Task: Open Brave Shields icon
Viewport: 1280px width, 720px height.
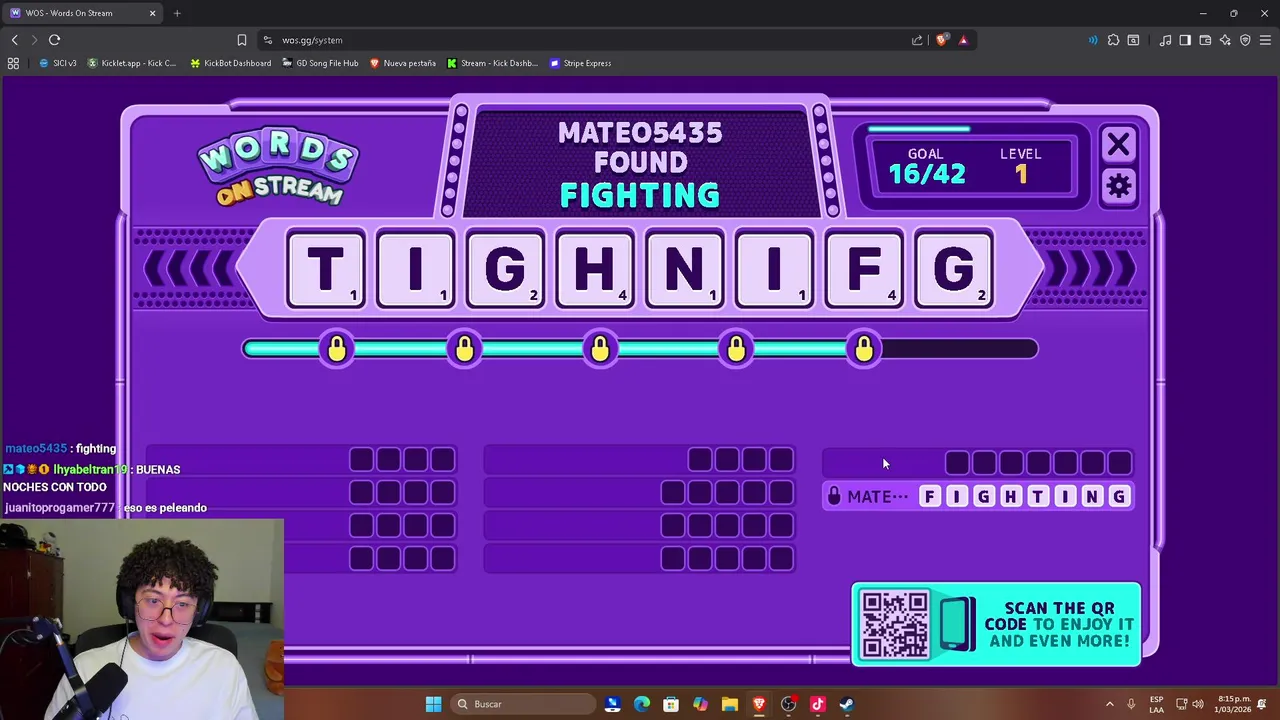Action: pos(941,40)
